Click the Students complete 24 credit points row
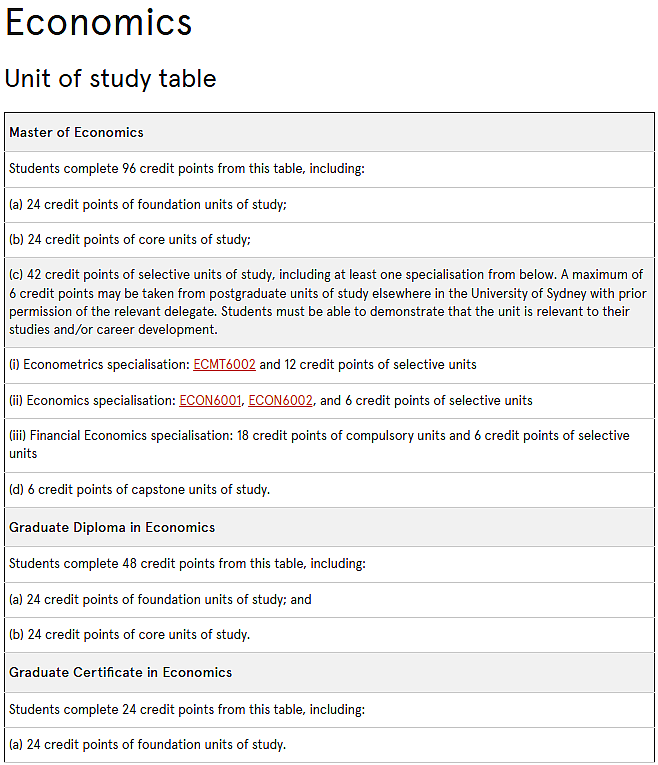 329,709
